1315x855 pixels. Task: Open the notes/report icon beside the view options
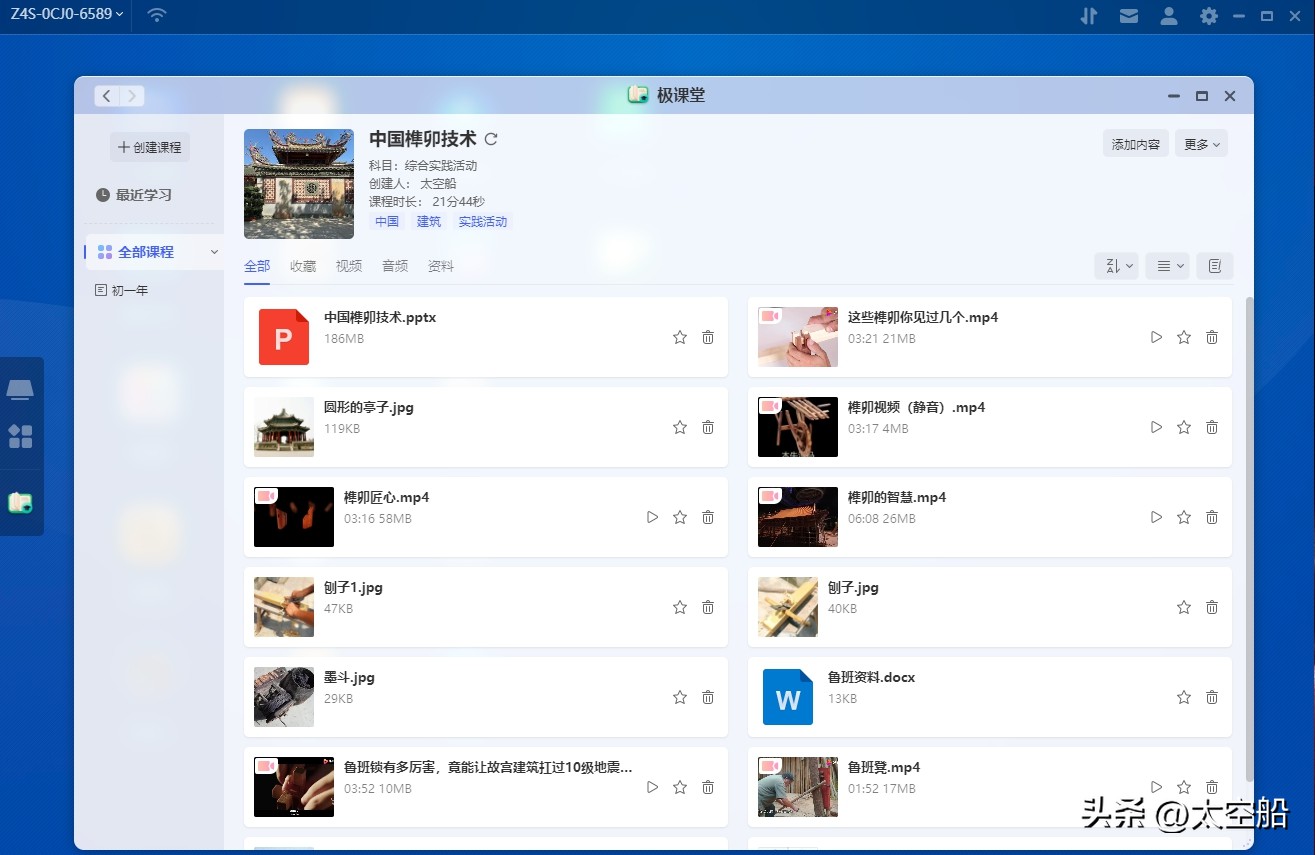1214,265
